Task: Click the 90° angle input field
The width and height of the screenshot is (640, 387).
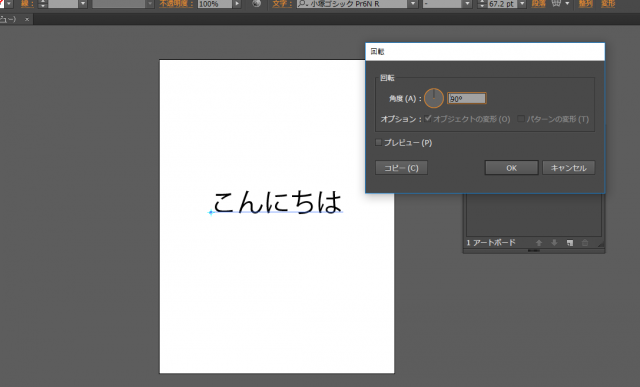Action: coord(467,98)
